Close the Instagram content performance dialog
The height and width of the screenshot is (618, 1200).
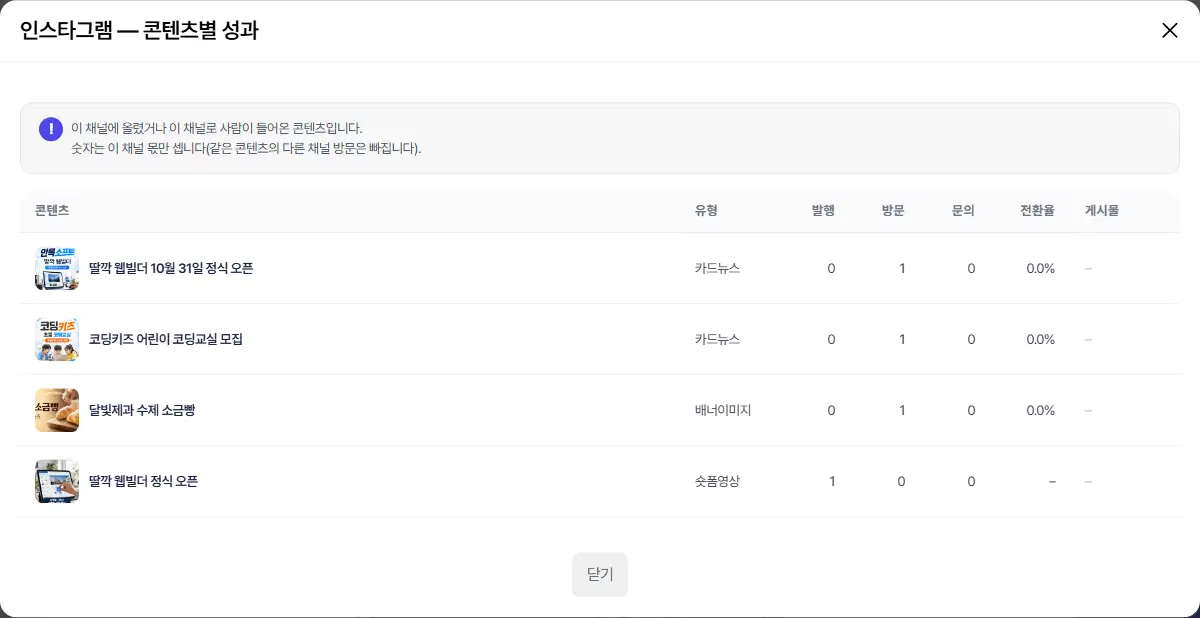tap(1169, 30)
